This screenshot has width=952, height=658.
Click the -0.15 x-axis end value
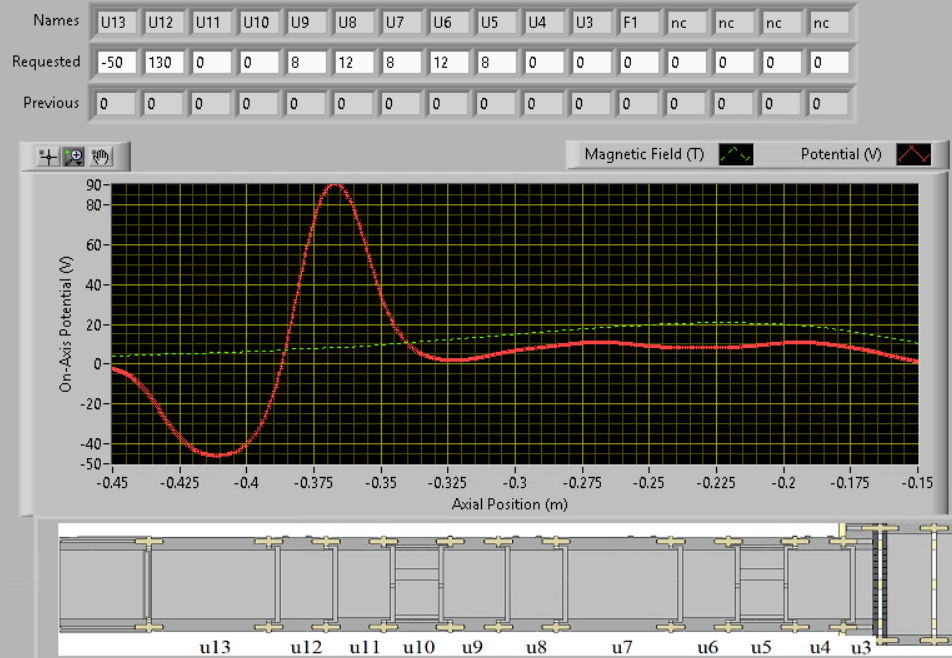click(x=917, y=483)
